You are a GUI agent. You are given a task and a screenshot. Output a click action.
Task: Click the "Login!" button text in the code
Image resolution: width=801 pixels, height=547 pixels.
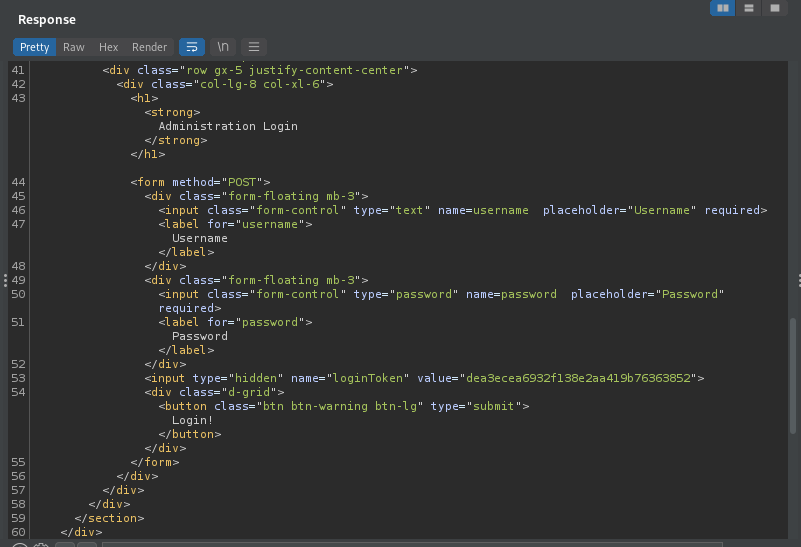[192, 420]
